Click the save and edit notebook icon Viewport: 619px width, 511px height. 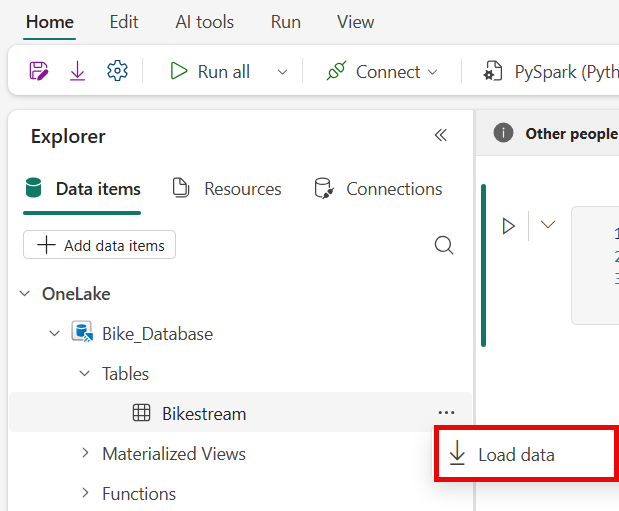coord(39,71)
